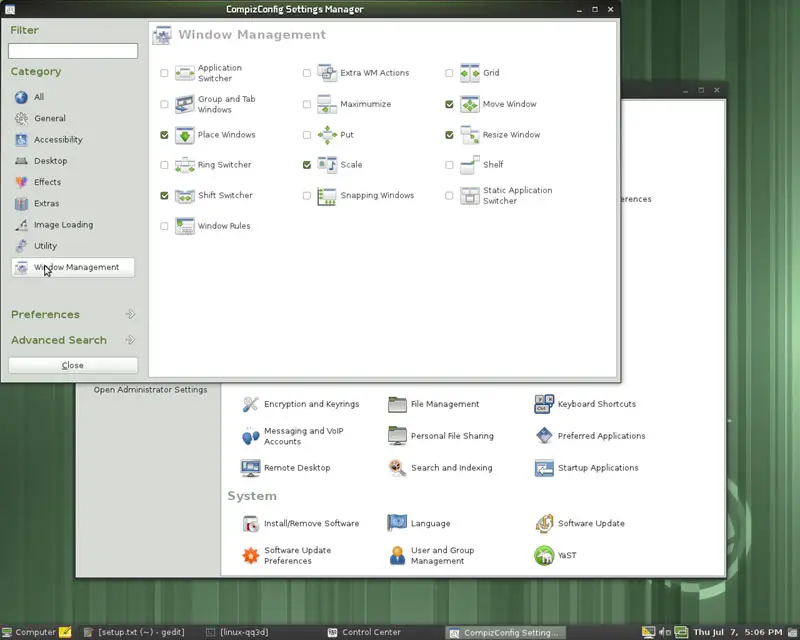The image size is (800, 640).
Task: Open the Put plugin icon
Action: 327,135
